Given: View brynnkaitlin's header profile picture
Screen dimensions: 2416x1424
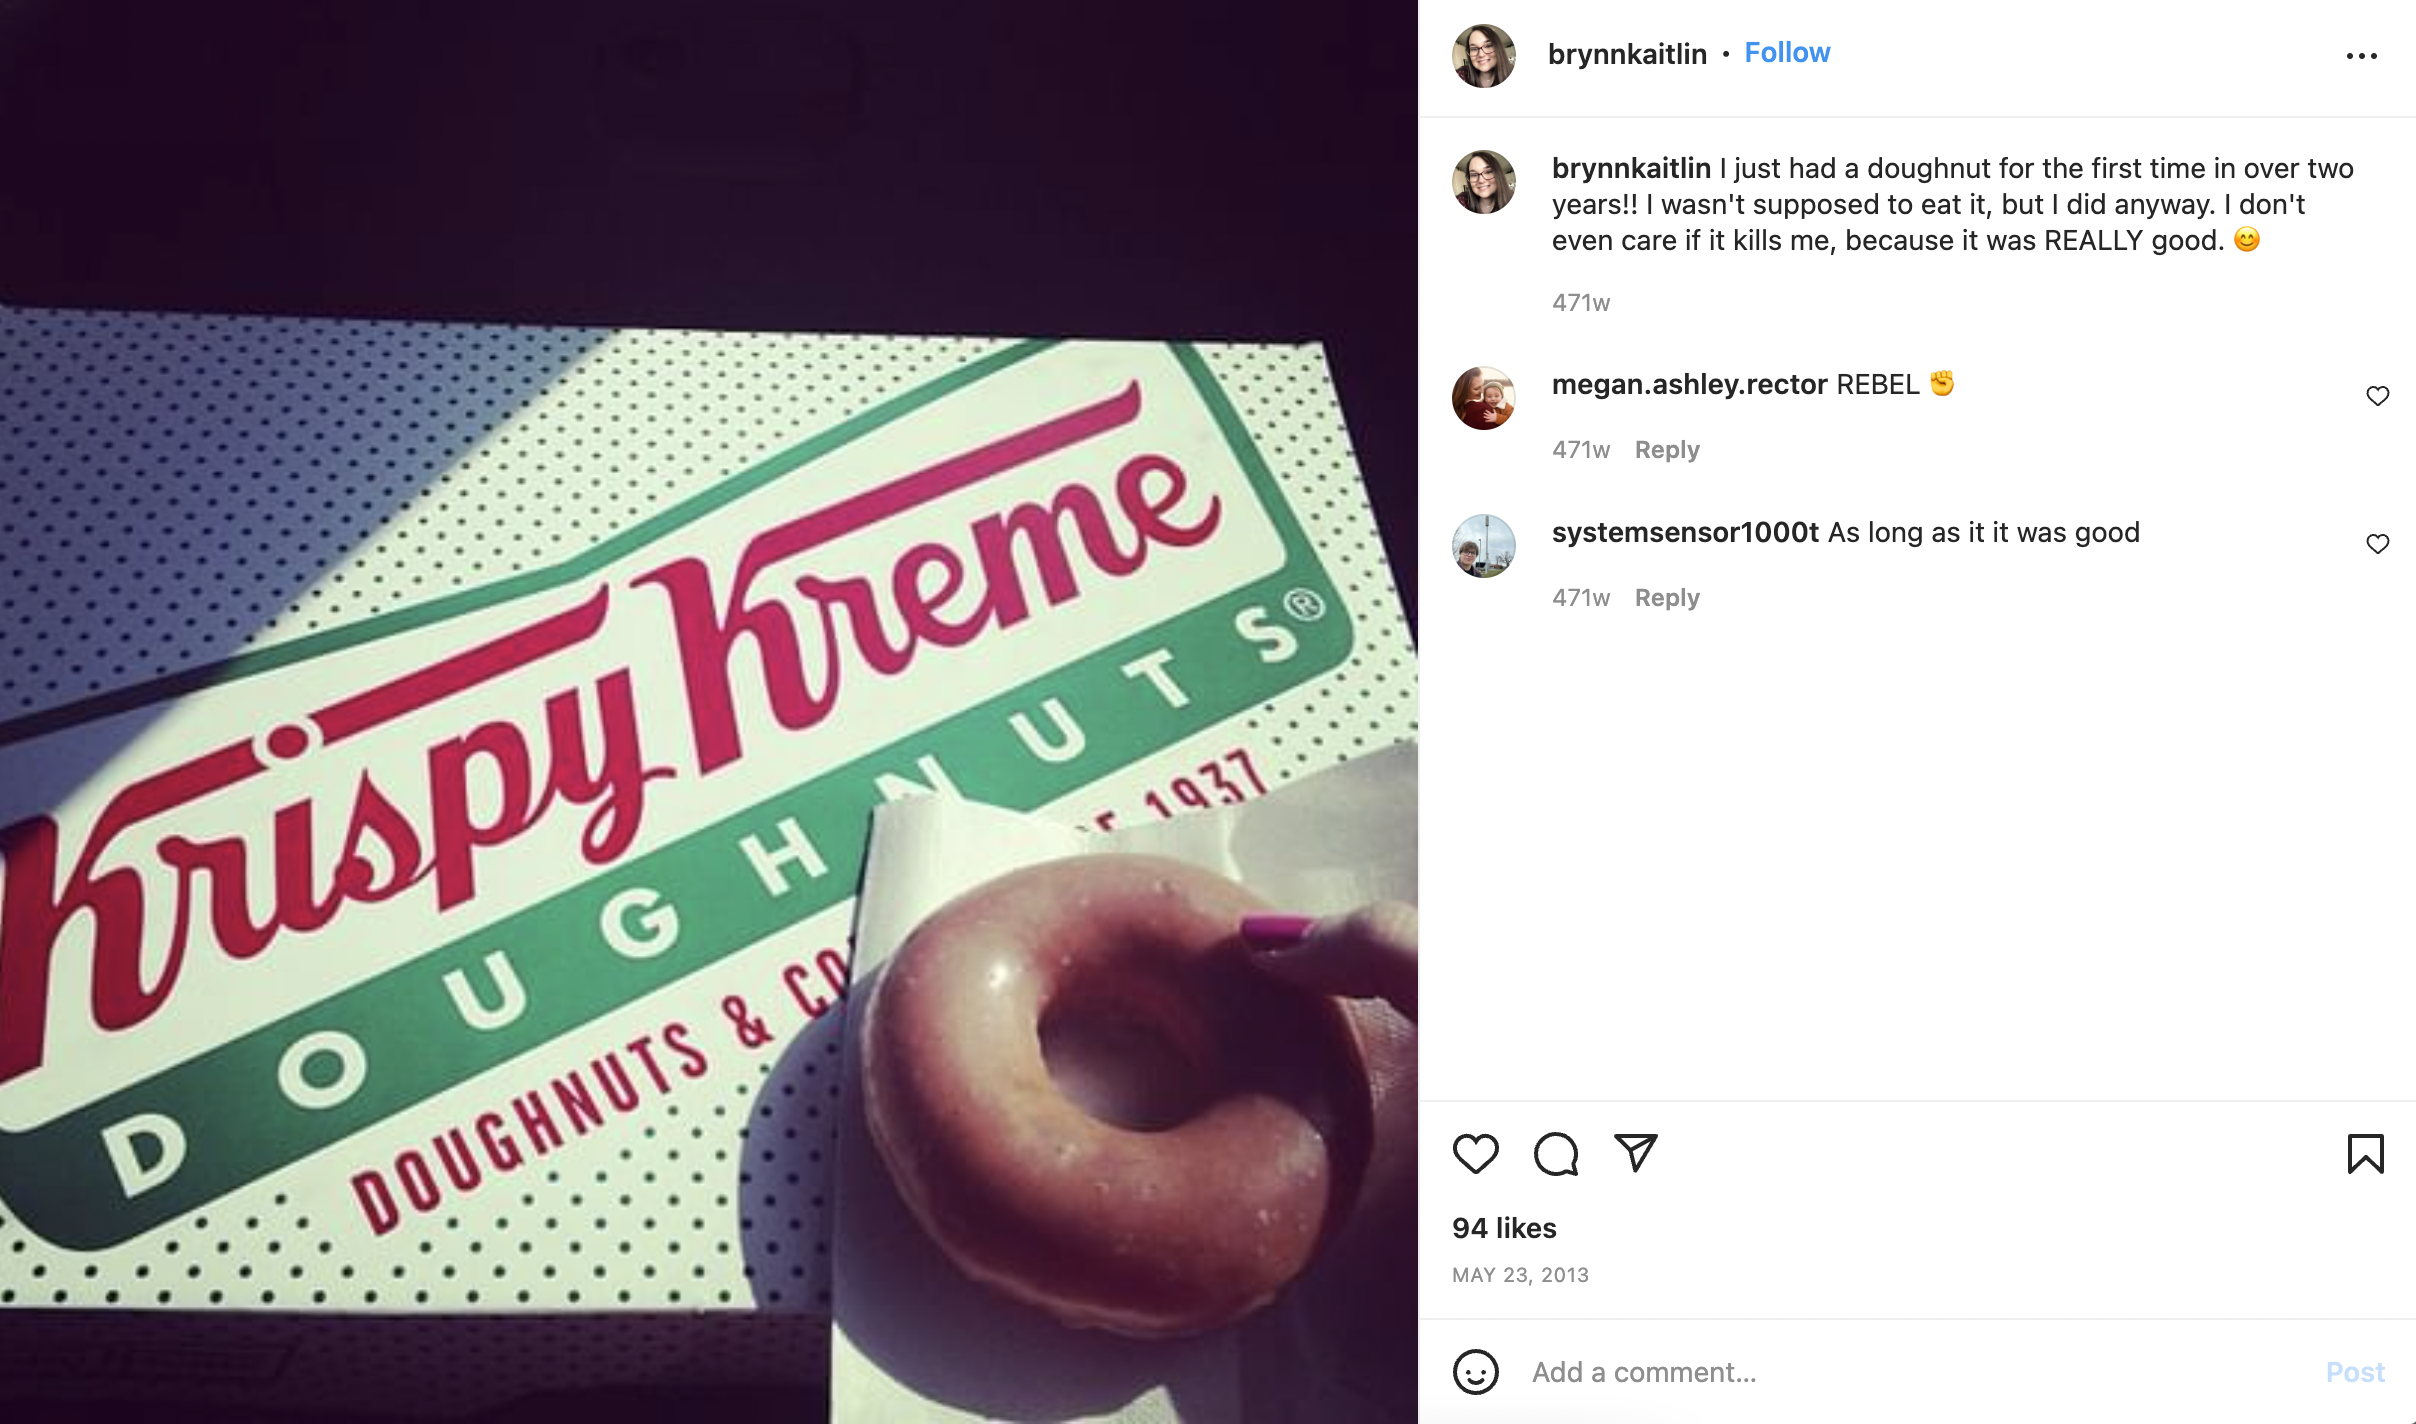Looking at the screenshot, I should point(1484,56).
